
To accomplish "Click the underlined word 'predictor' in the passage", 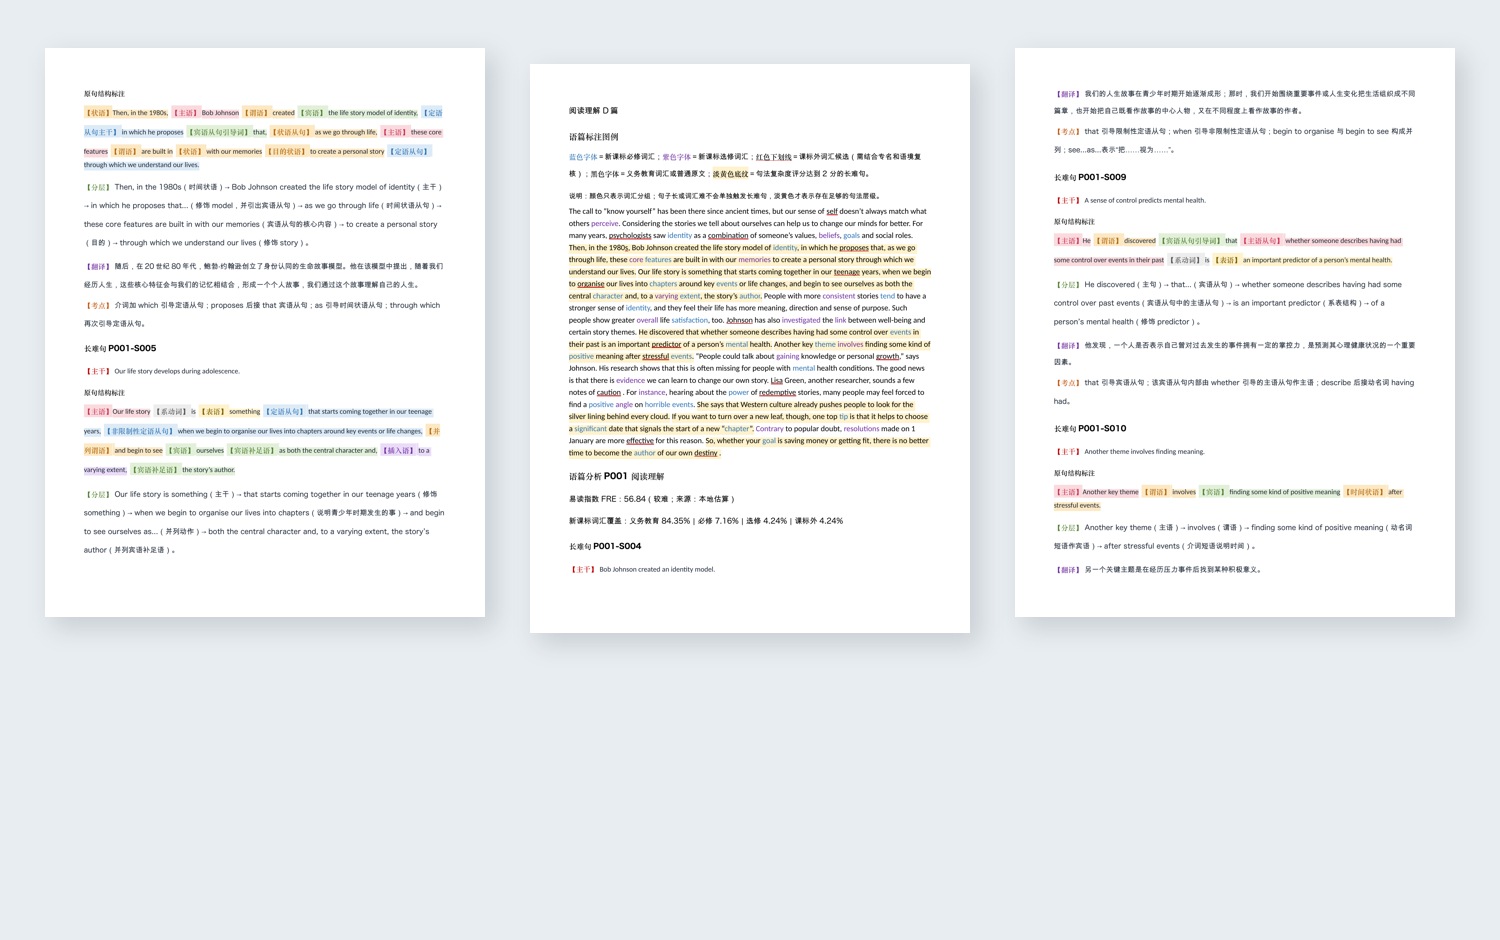I will pos(666,344).
